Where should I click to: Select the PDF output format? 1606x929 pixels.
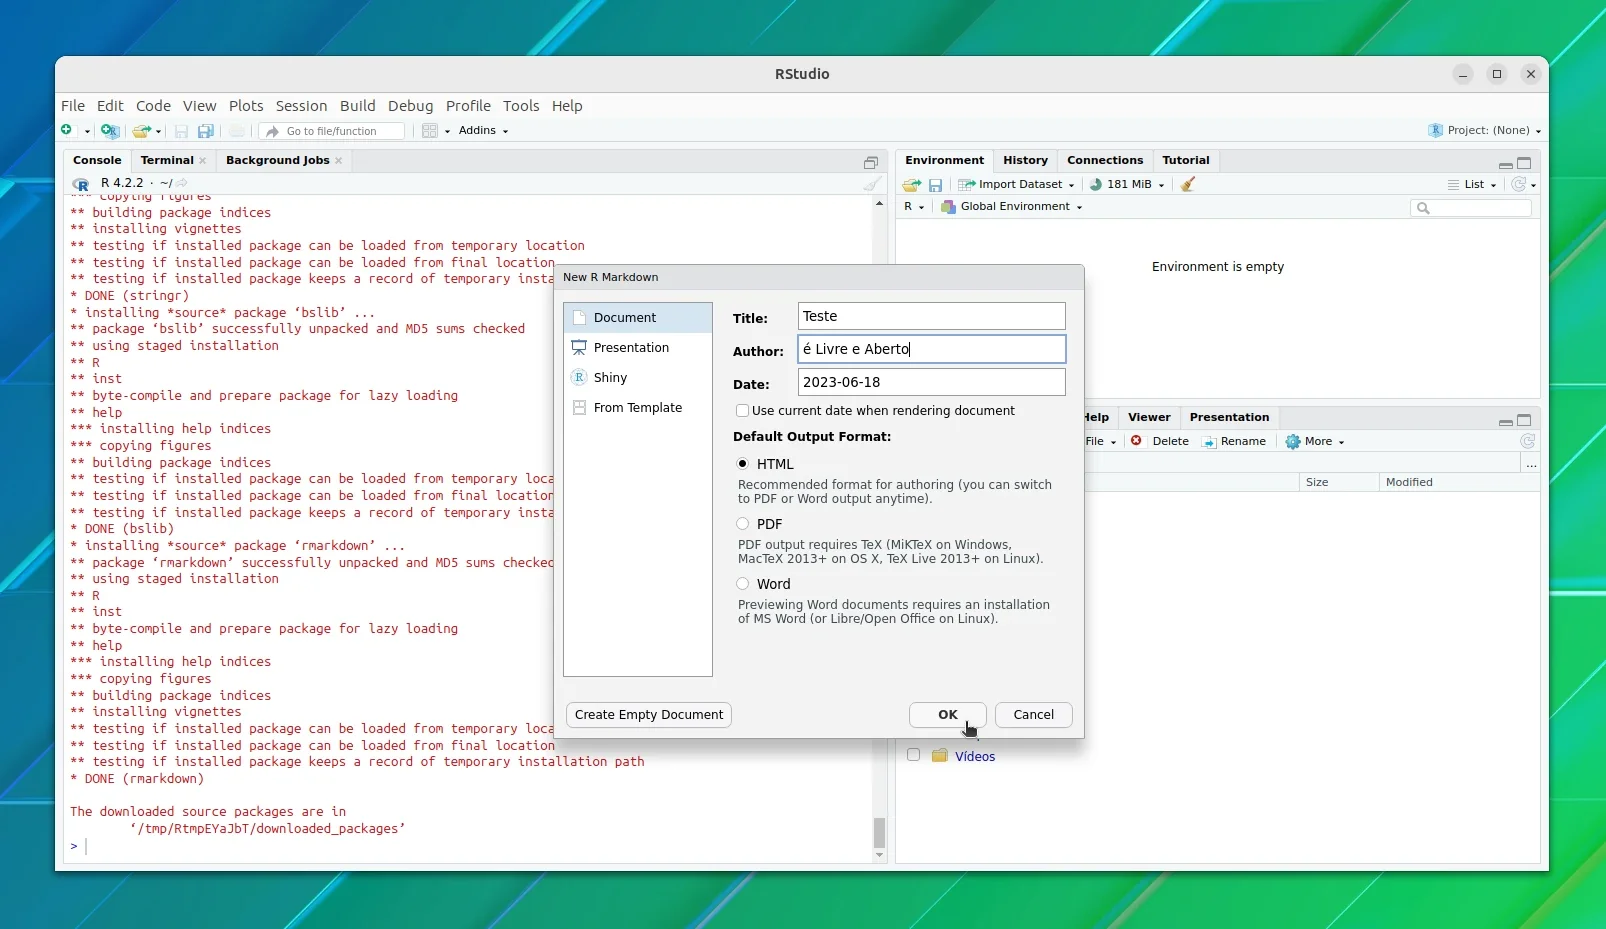tap(743, 524)
